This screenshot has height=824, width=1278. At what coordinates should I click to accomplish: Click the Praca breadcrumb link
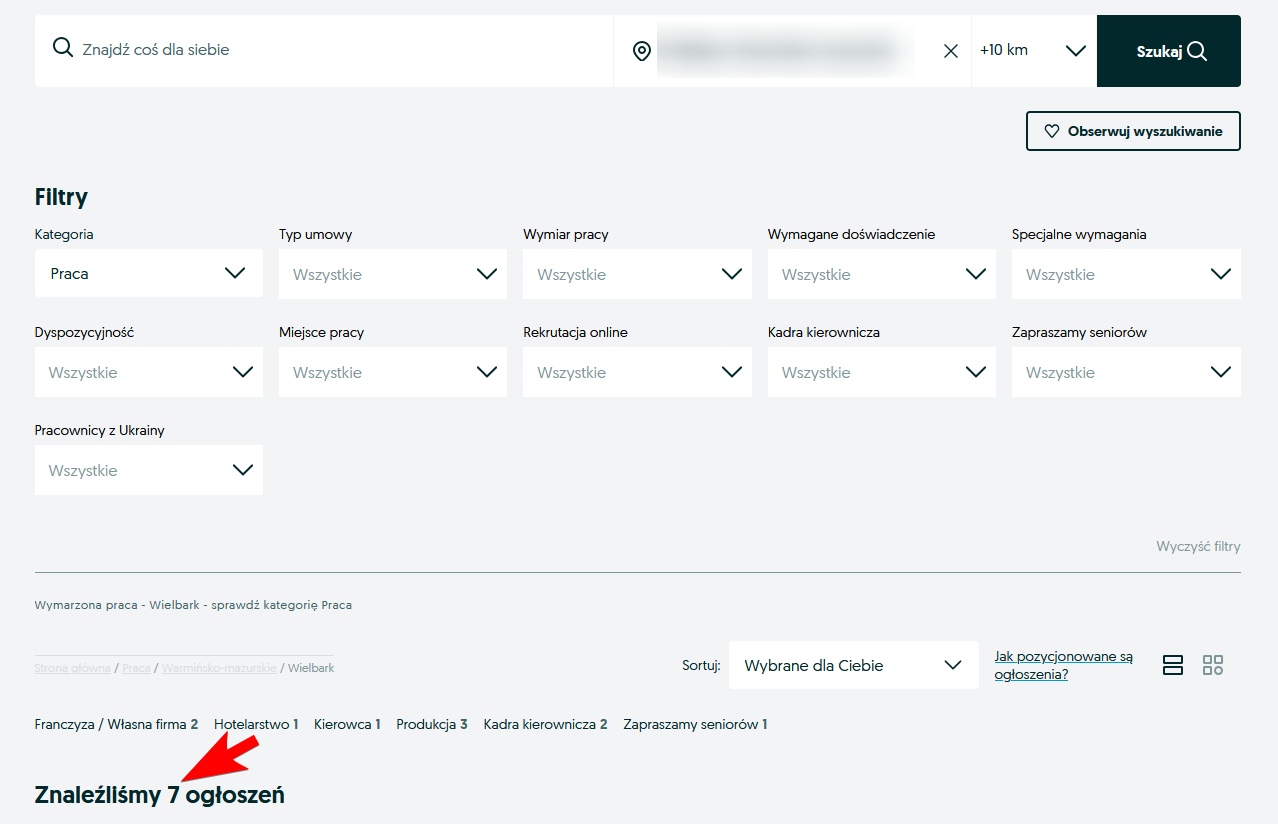(x=136, y=668)
